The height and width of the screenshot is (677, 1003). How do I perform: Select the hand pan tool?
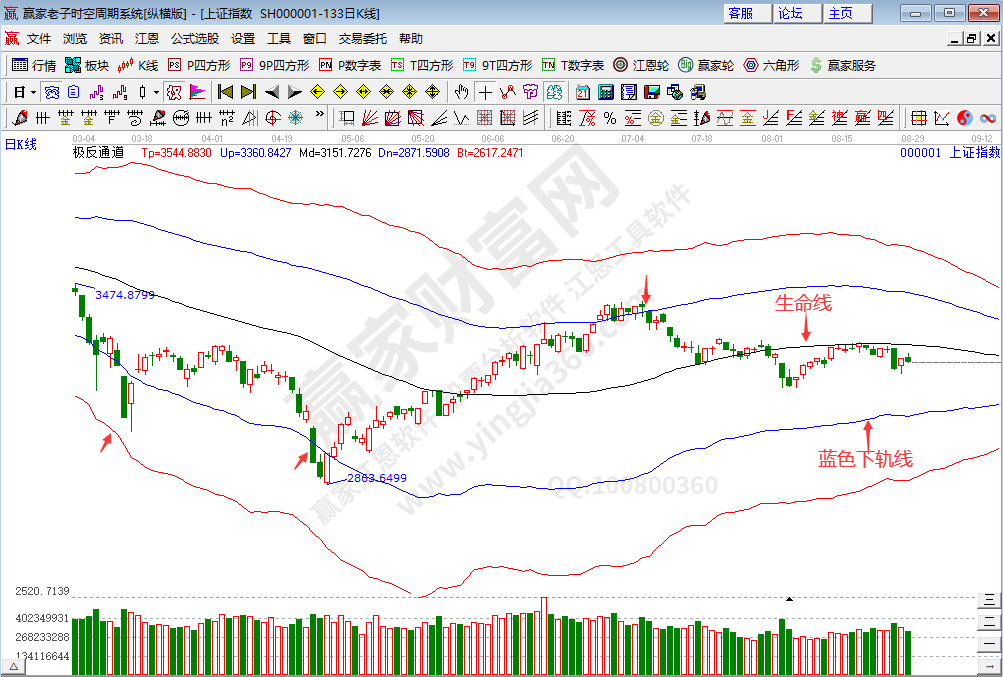click(461, 92)
